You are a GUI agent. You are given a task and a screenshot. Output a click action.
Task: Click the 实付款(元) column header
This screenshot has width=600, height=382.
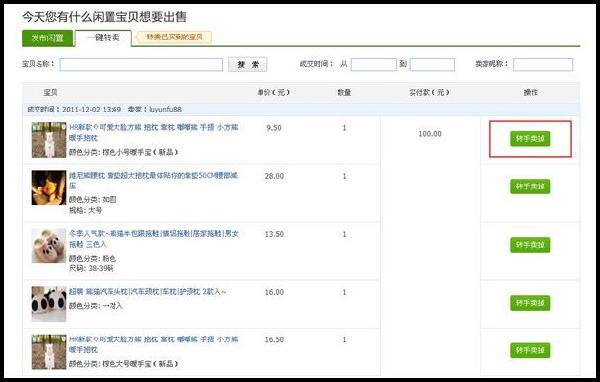(x=429, y=93)
